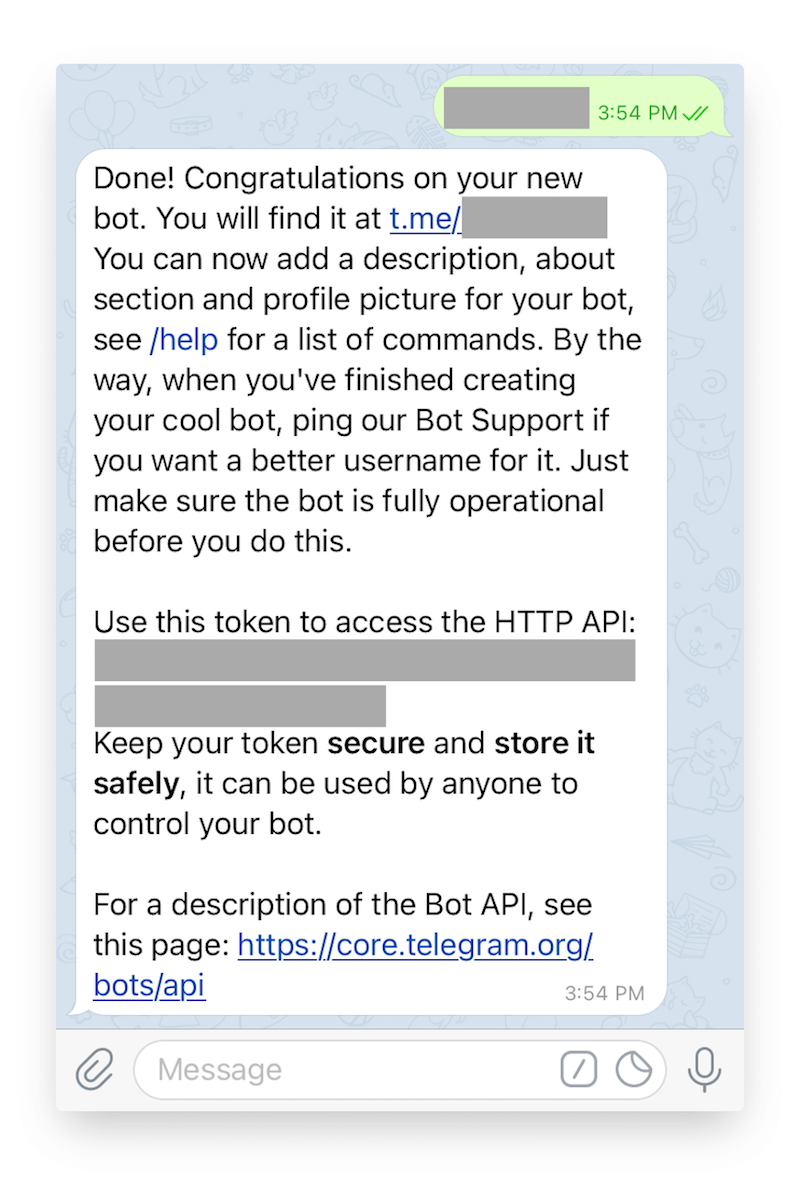This screenshot has width=800, height=1180.
Task: Open the https://core.telegram.org/ link
Action: point(415,944)
